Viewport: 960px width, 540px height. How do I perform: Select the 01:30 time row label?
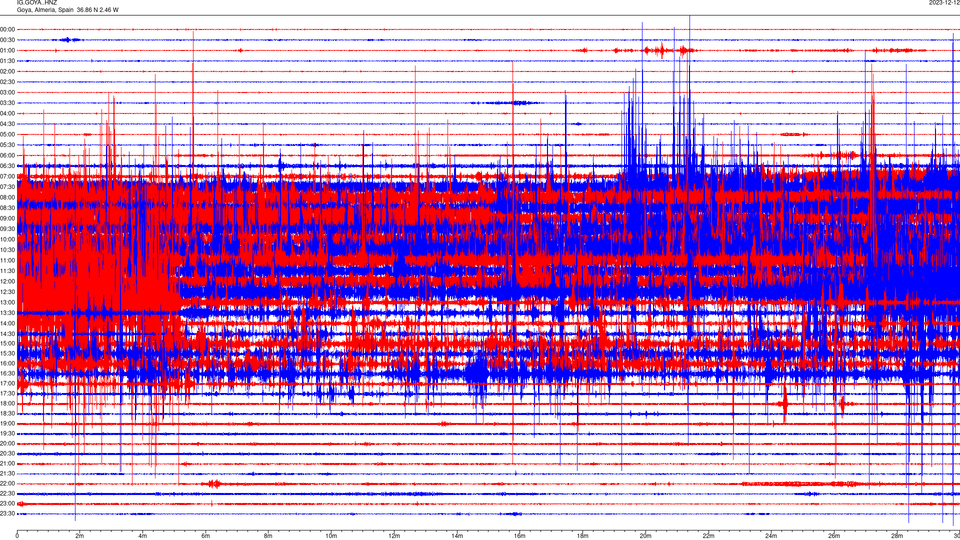click(x=7, y=61)
